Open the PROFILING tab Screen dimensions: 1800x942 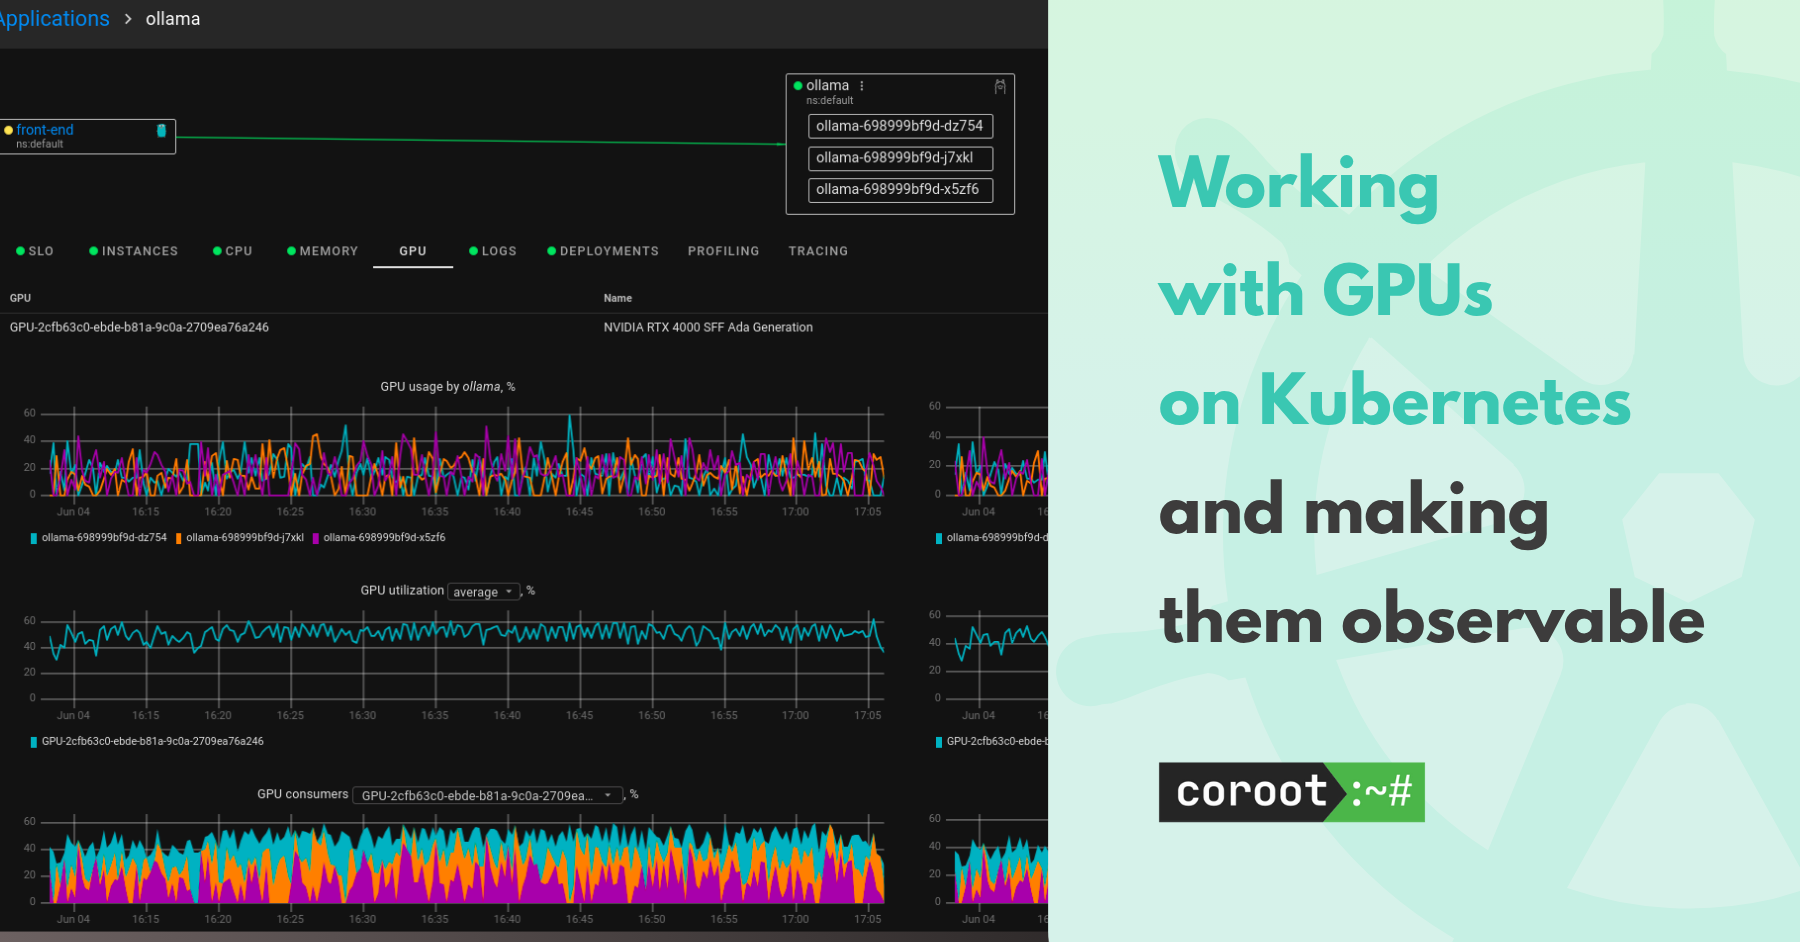pos(723,251)
